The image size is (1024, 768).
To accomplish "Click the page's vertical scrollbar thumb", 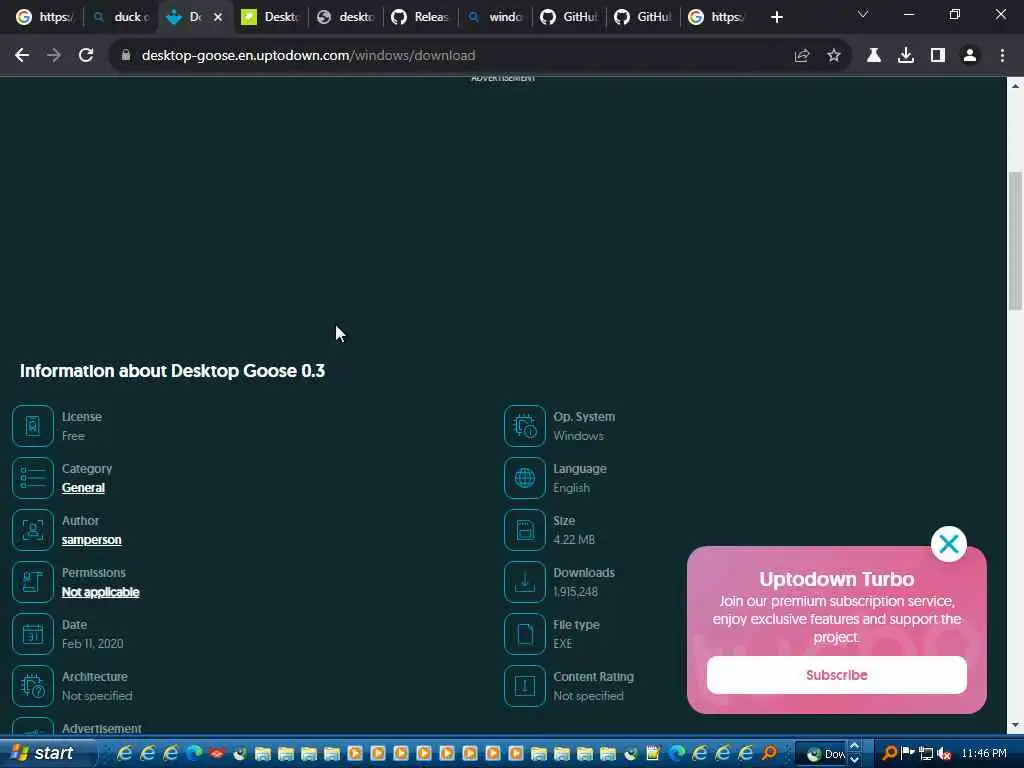I will point(1015,240).
